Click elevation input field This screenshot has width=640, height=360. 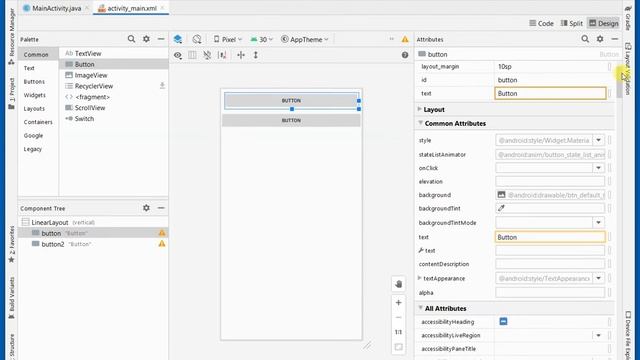coord(550,181)
